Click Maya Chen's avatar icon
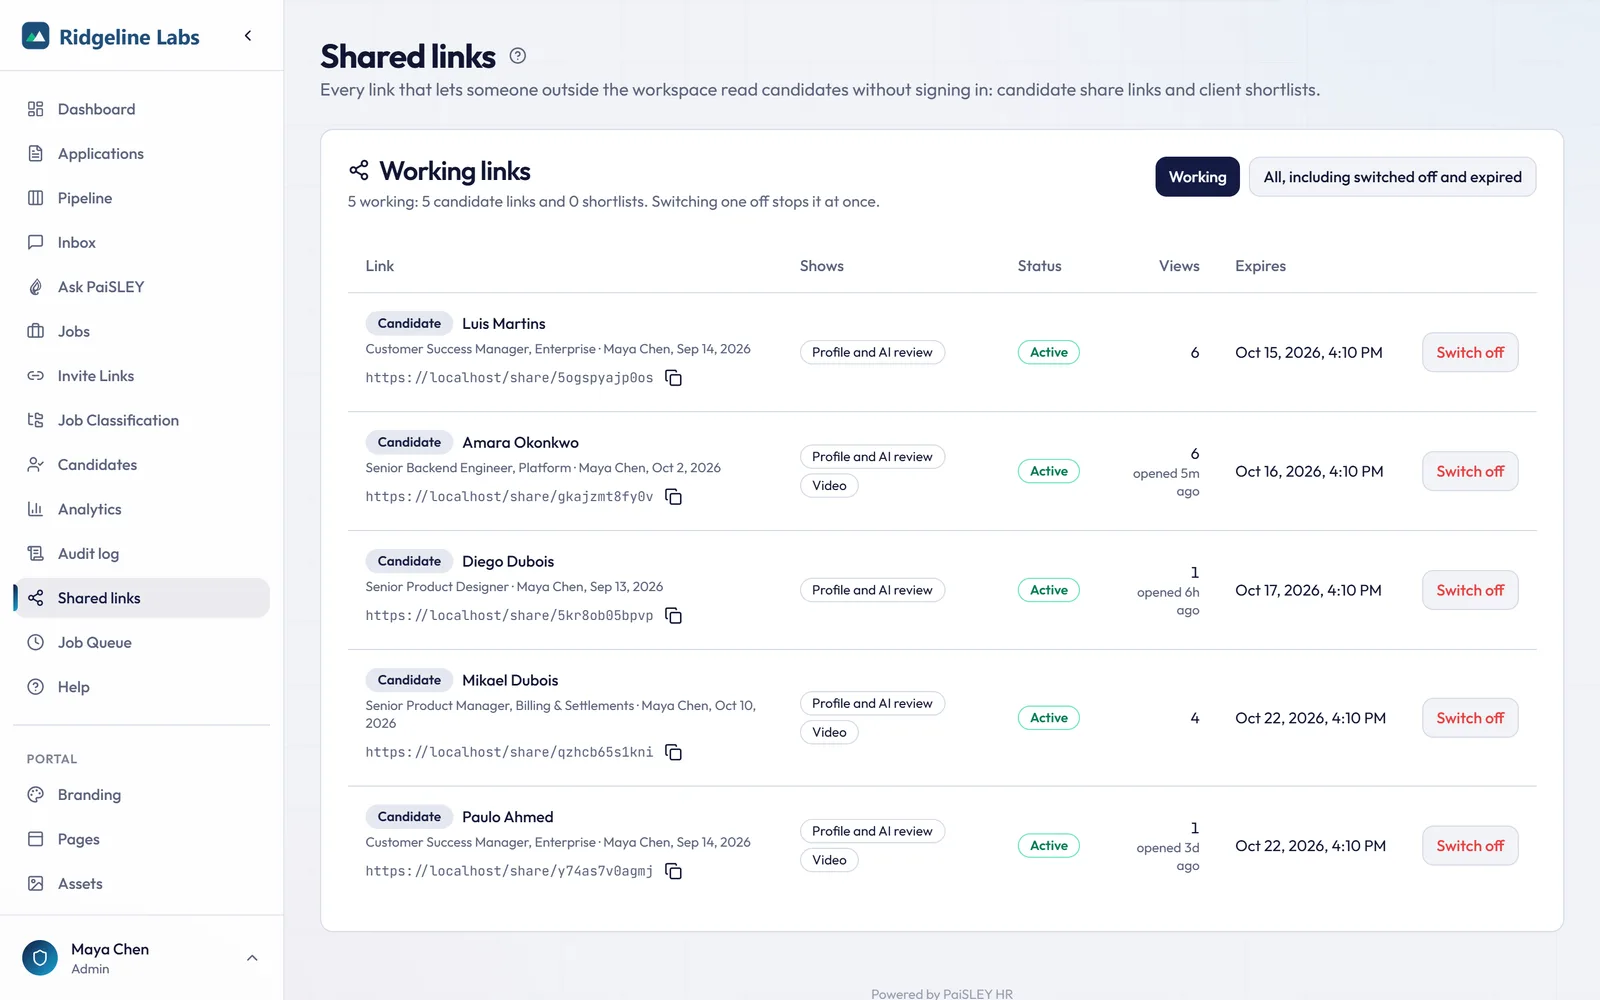The width and height of the screenshot is (1600, 1000). [40, 958]
